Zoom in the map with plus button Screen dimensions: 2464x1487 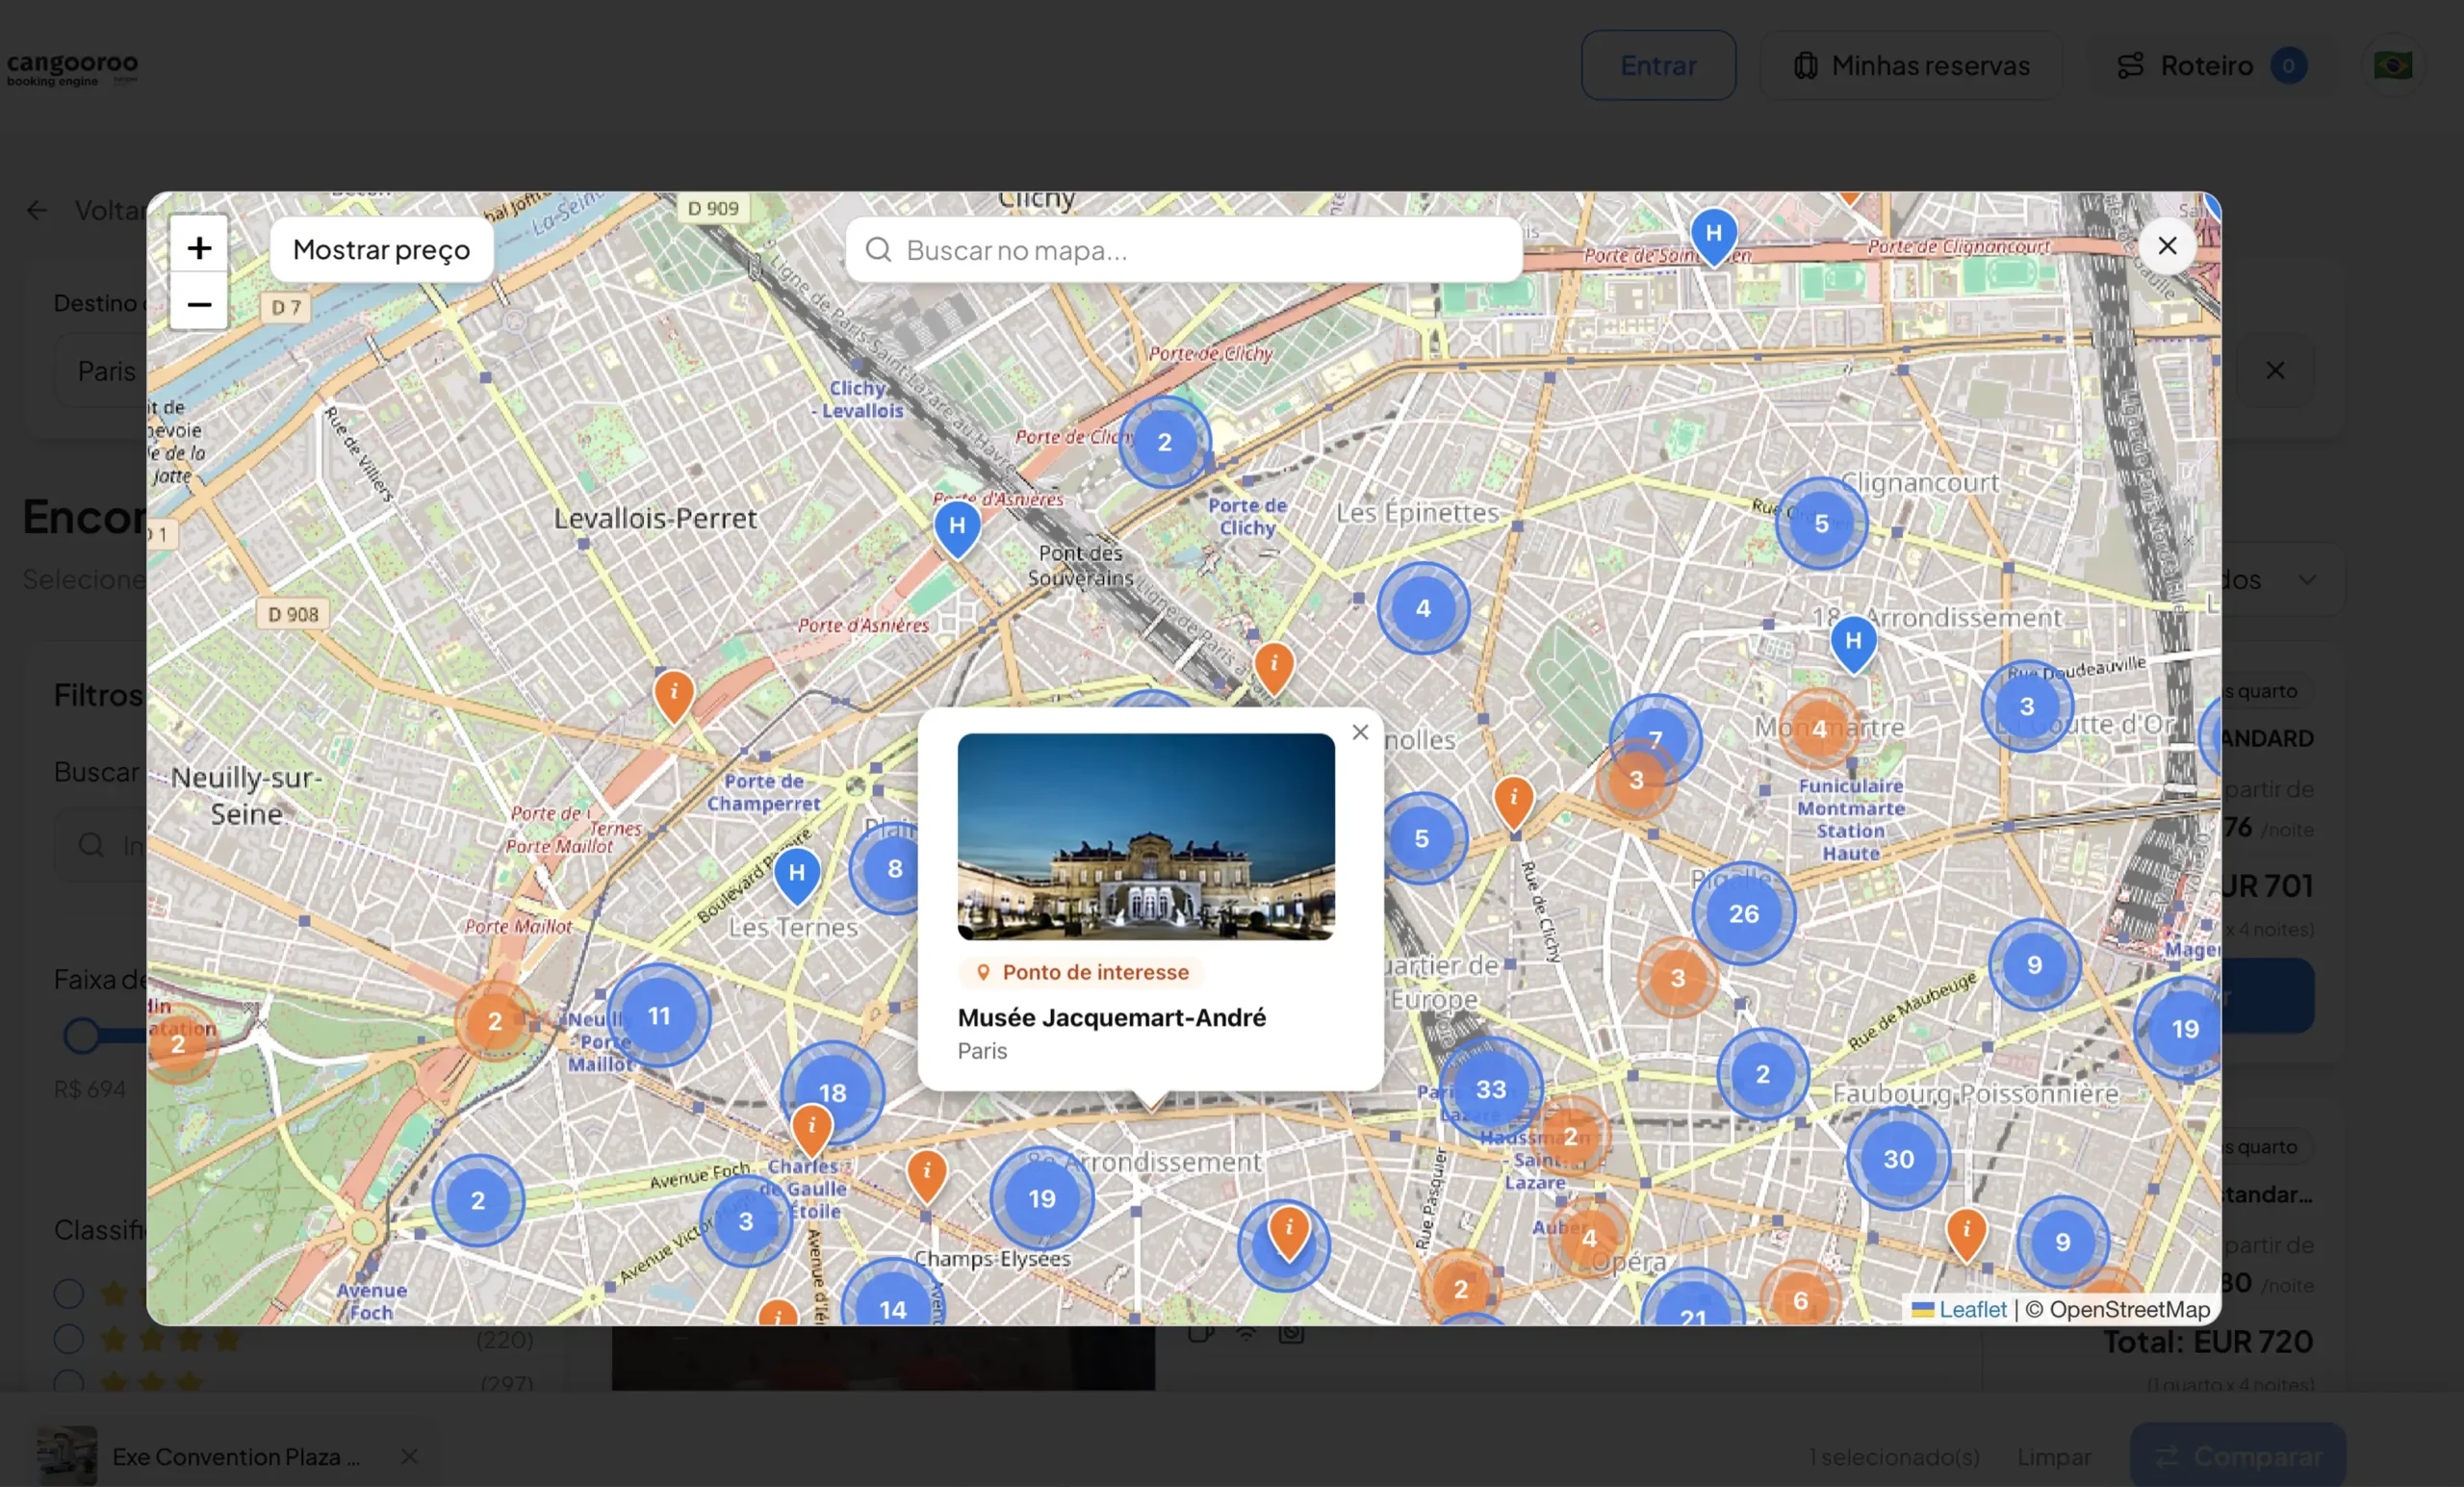[x=199, y=247]
